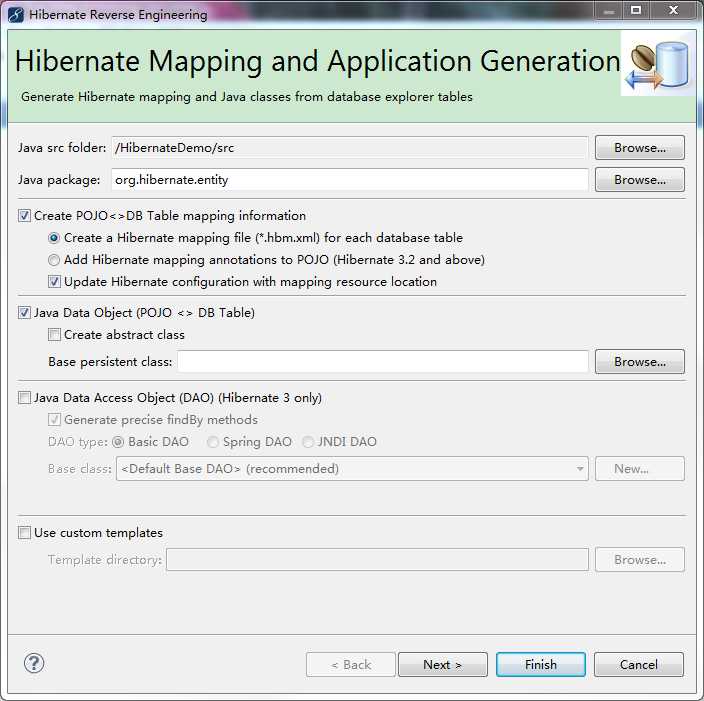This screenshot has width=704, height=701.
Task: Click Browse next to Template directory
Action: [x=640, y=560]
